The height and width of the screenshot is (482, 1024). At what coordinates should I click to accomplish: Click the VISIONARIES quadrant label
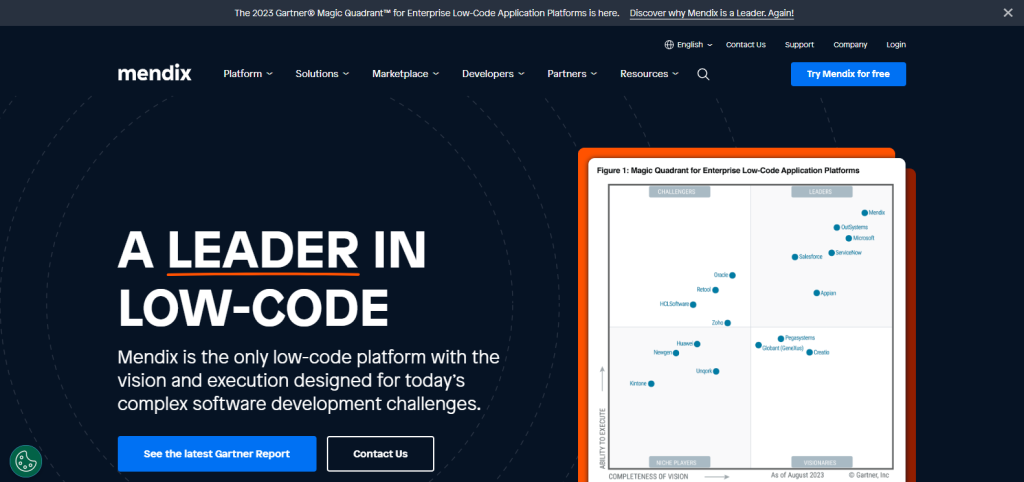[x=822, y=462]
